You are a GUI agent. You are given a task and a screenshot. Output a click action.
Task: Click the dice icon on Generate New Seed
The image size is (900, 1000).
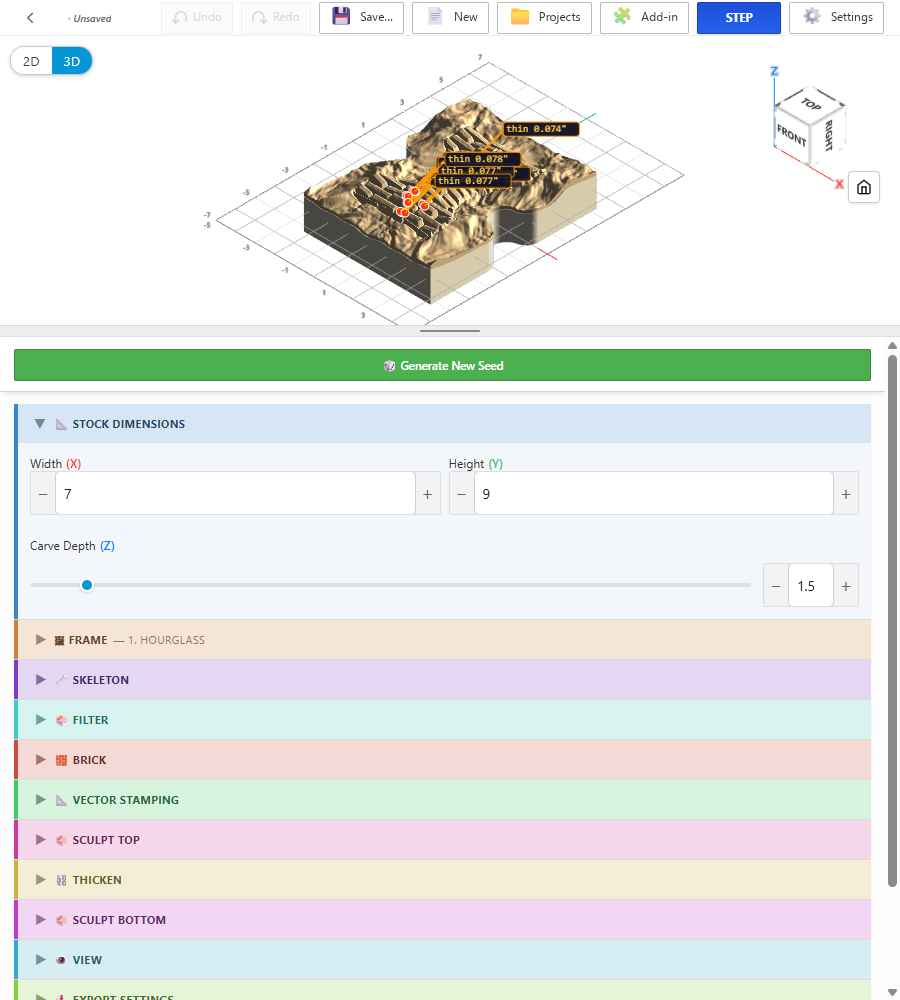[389, 366]
